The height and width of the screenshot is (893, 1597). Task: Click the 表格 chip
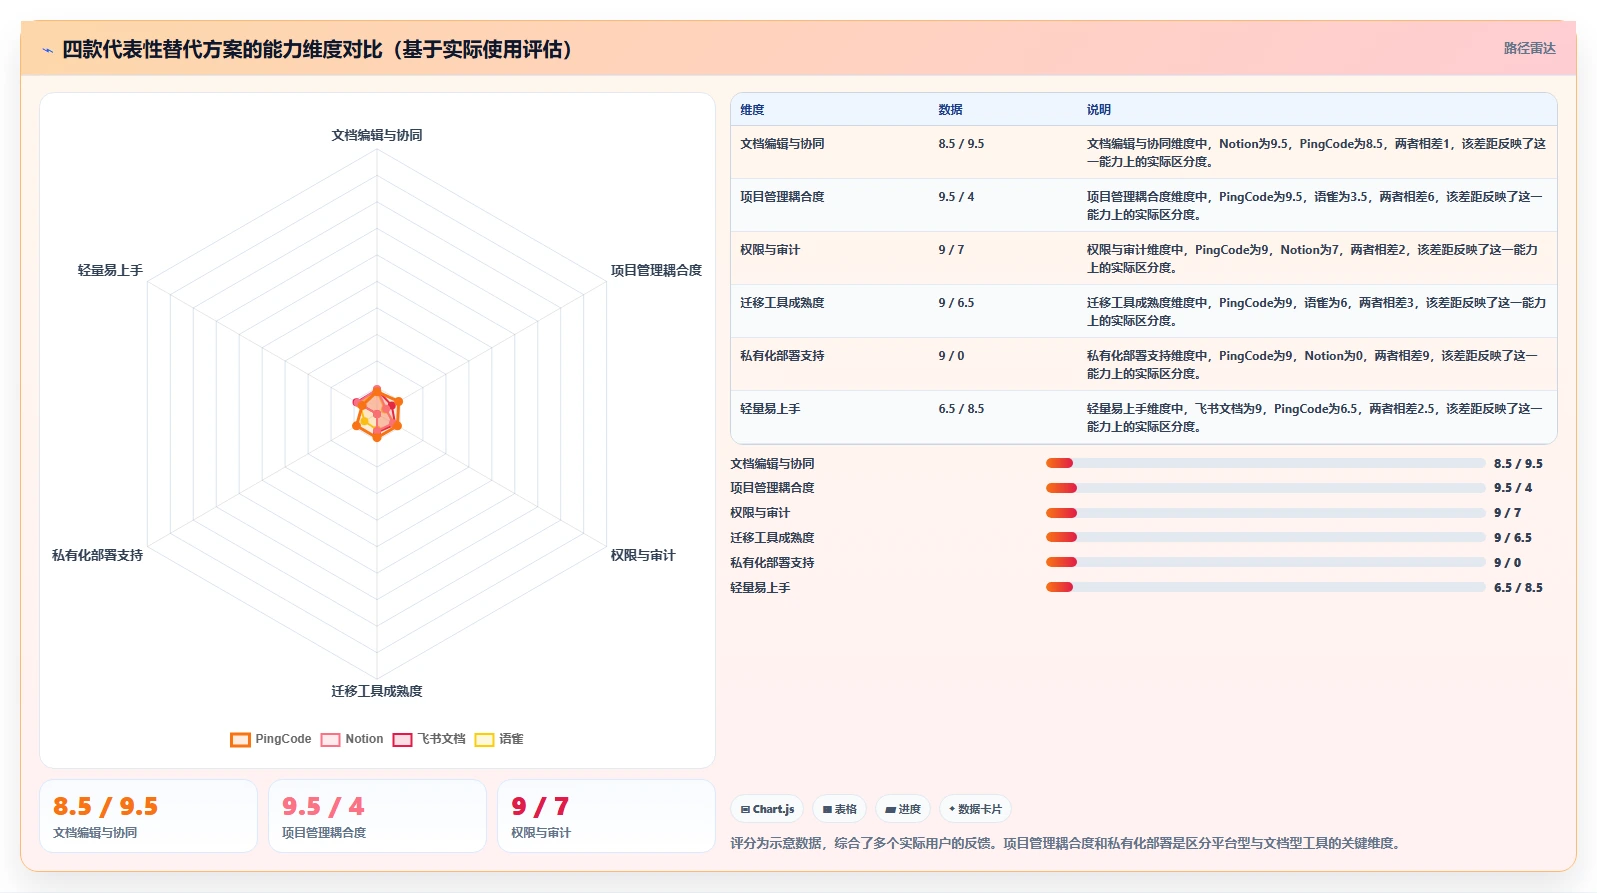pos(839,809)
